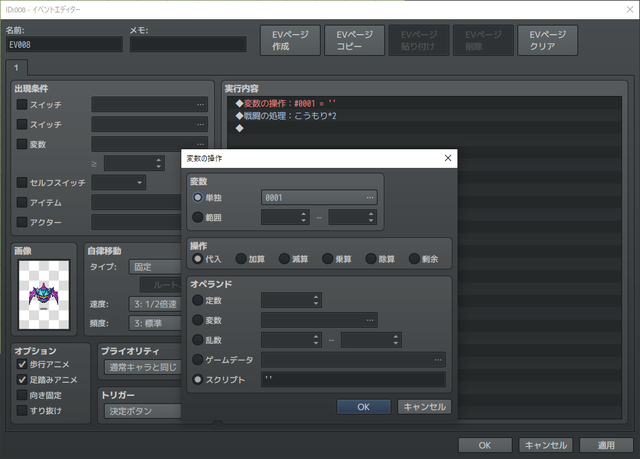Click 適用 apply button
The width and height of the screenshot is (640, 459).
[606, 445]
